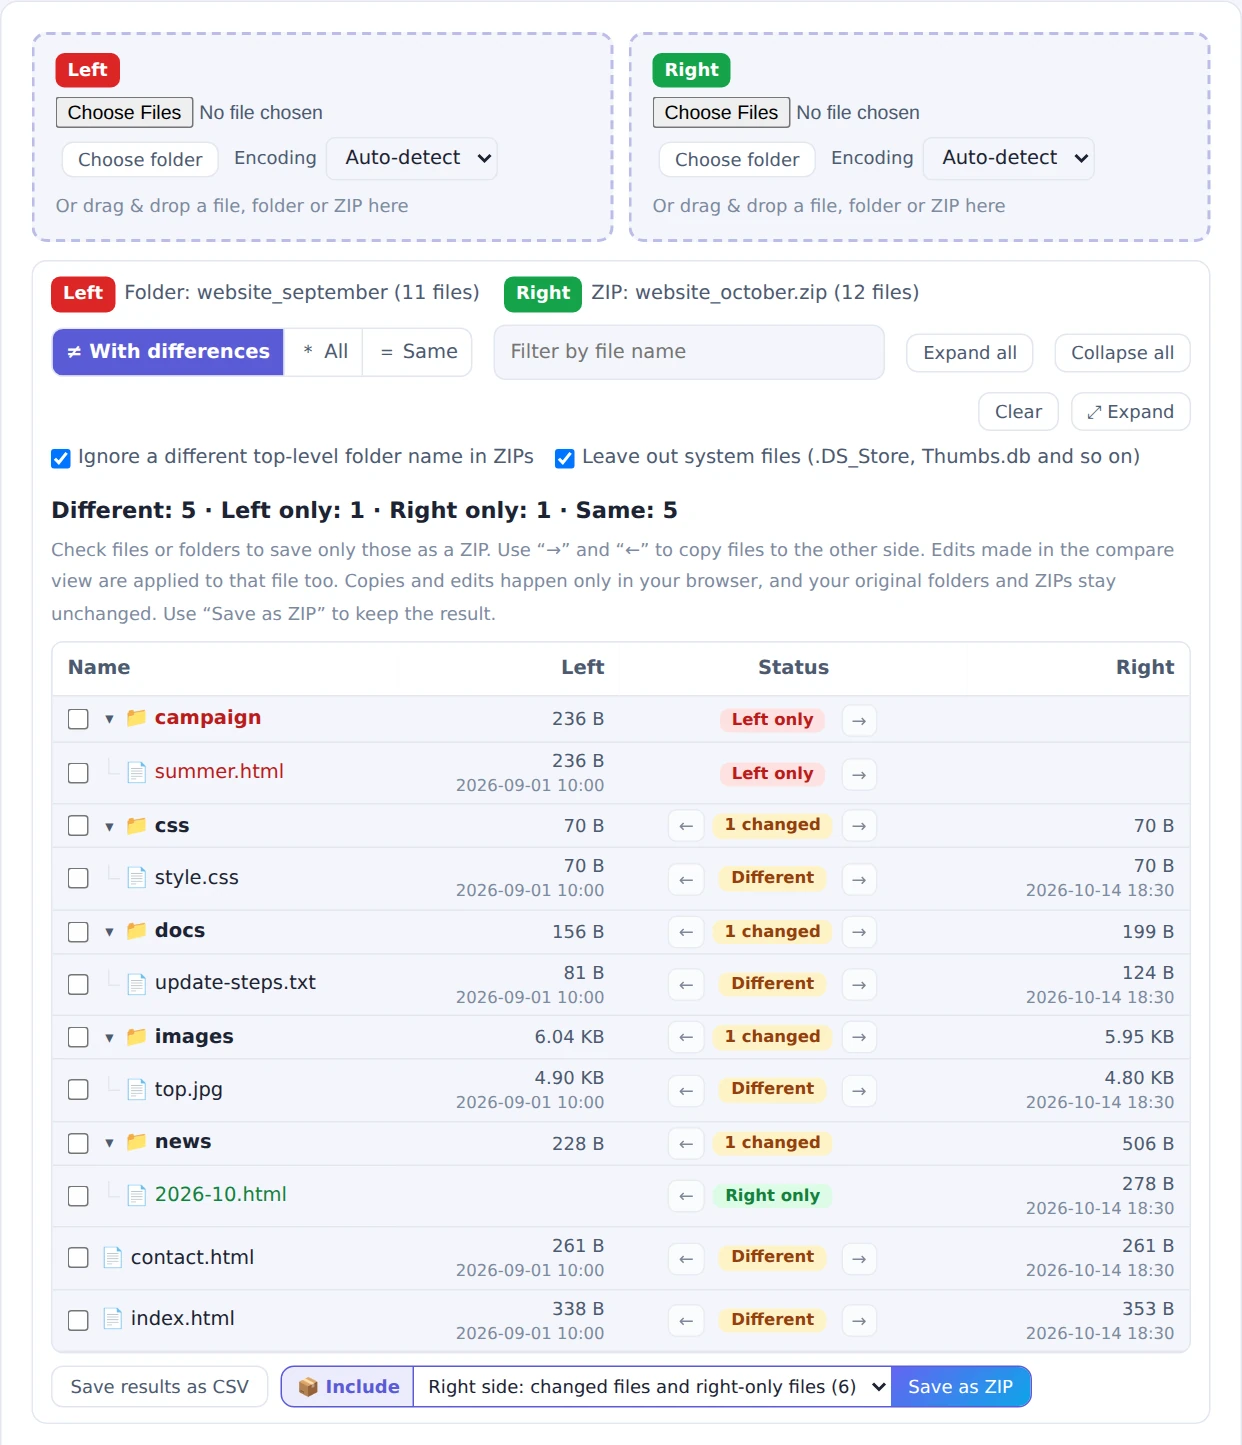Viewport: 1242px width, 1445px height.
Task: Click Expand all button
Action: [970, 353]
